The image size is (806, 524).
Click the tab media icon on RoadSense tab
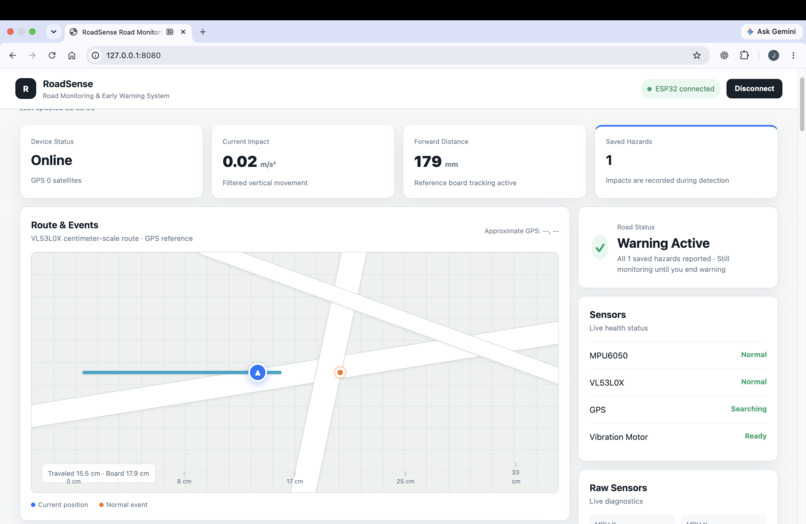[x=170, y=32]
